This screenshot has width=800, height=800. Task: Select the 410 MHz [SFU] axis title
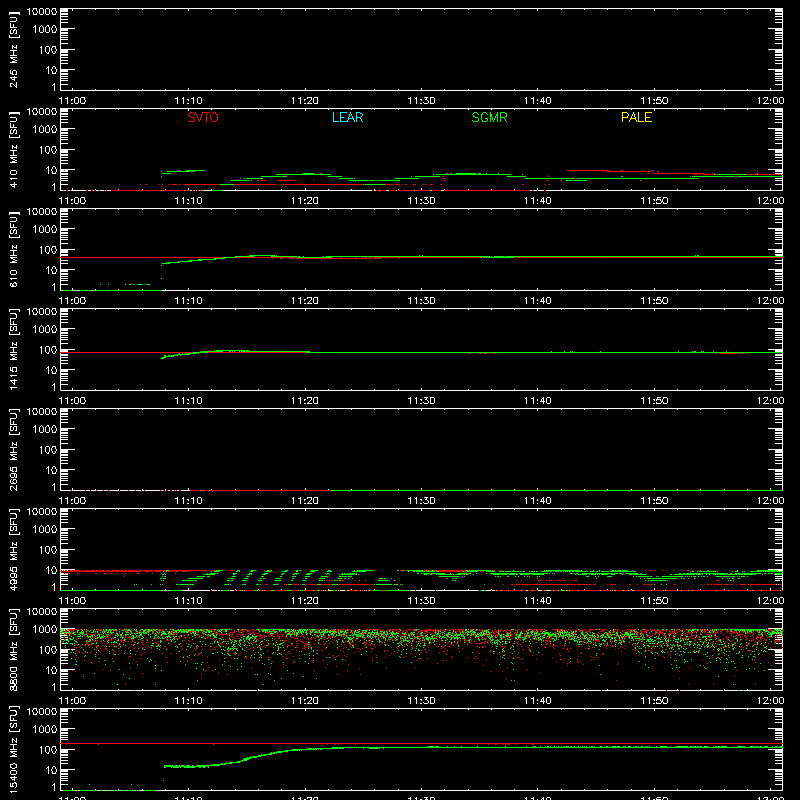pyautogui.click(x=14, y=149)
